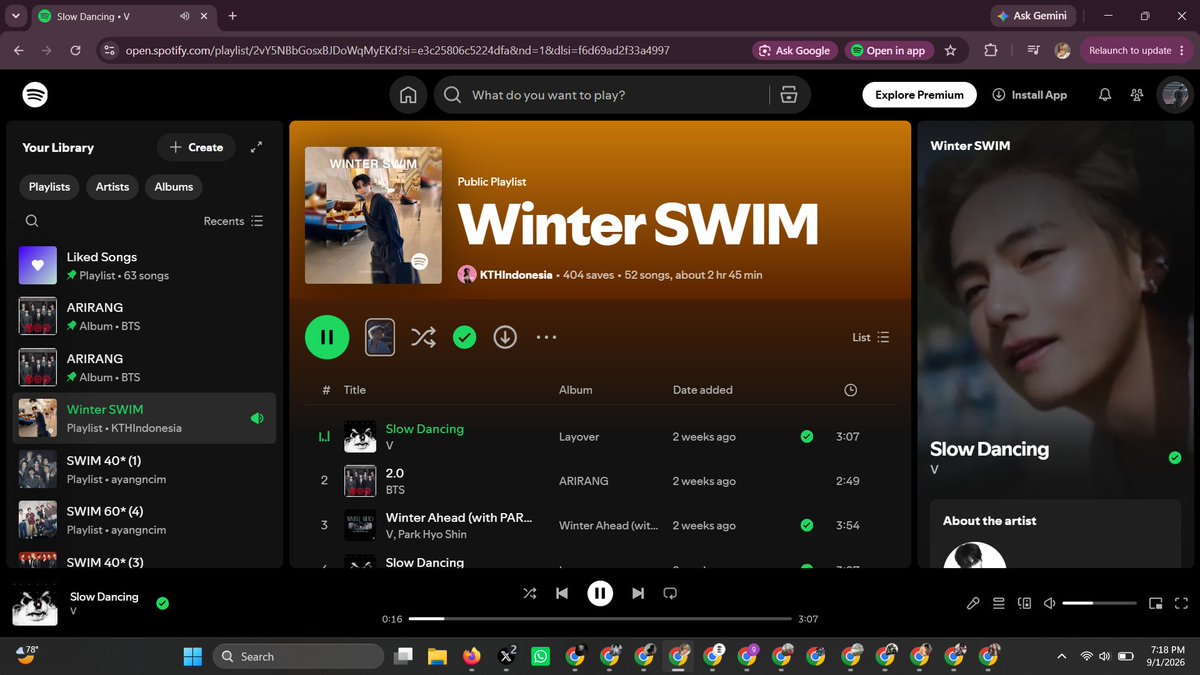The height and width of the screenshot is (675, 1200).
Task: Open KTHIndonesia profile link
Action: (x=516, y=274)
